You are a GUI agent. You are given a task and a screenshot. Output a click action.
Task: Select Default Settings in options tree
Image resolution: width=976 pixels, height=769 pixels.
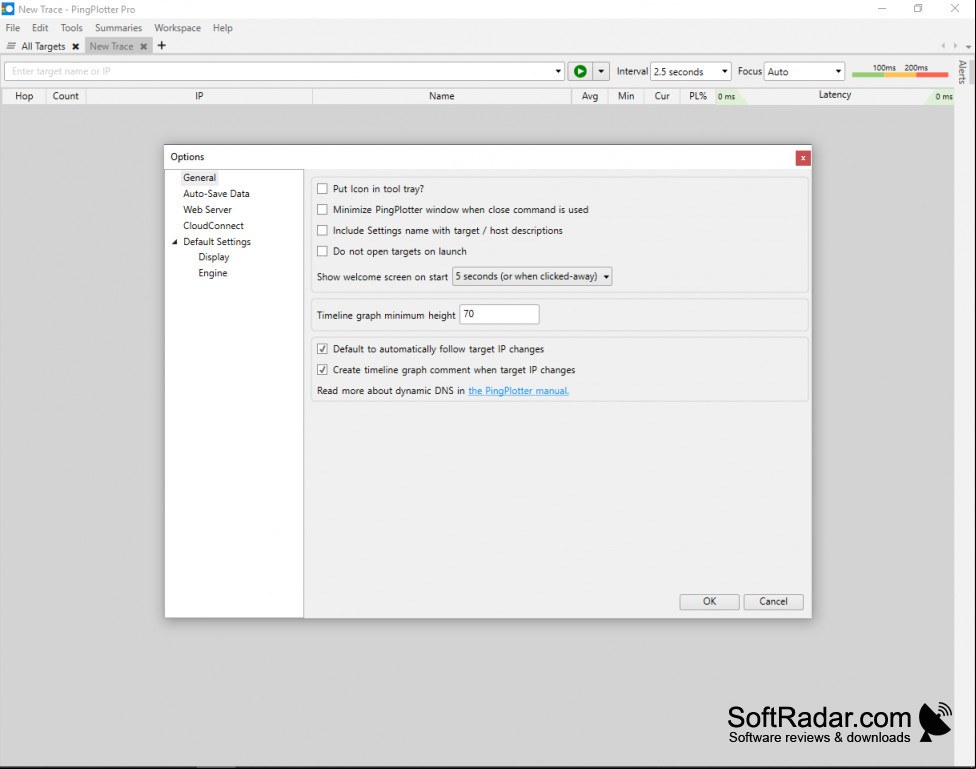pos(217,242)
